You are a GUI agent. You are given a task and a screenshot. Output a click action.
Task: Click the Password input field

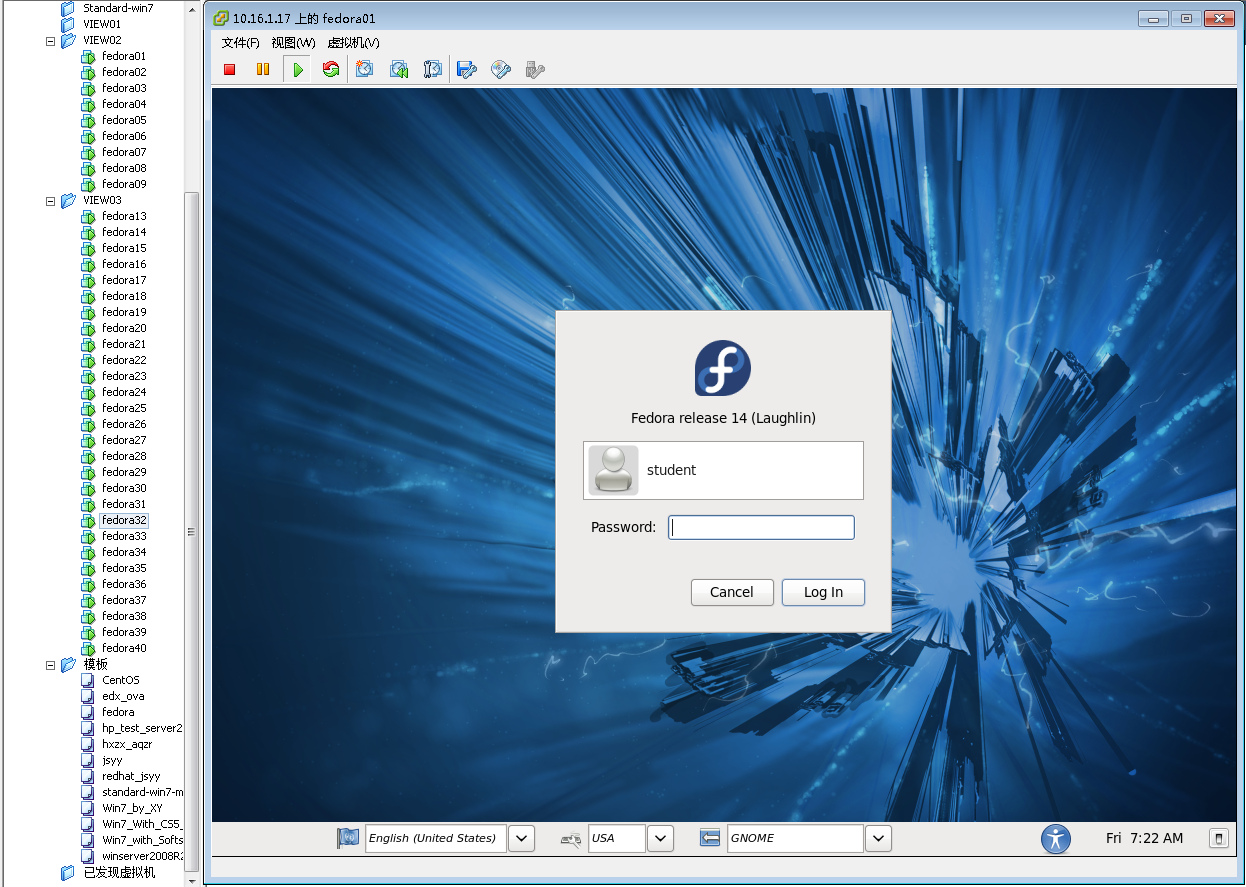(x=761, y=528)
